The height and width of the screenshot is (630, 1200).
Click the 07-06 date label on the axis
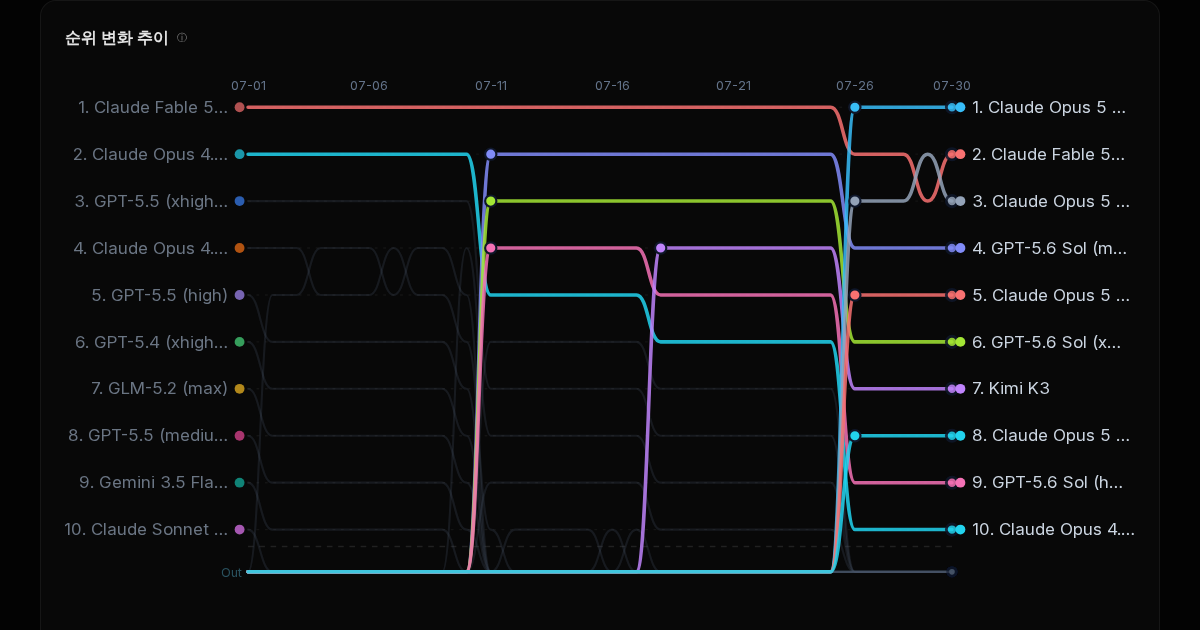click(369, 86)
